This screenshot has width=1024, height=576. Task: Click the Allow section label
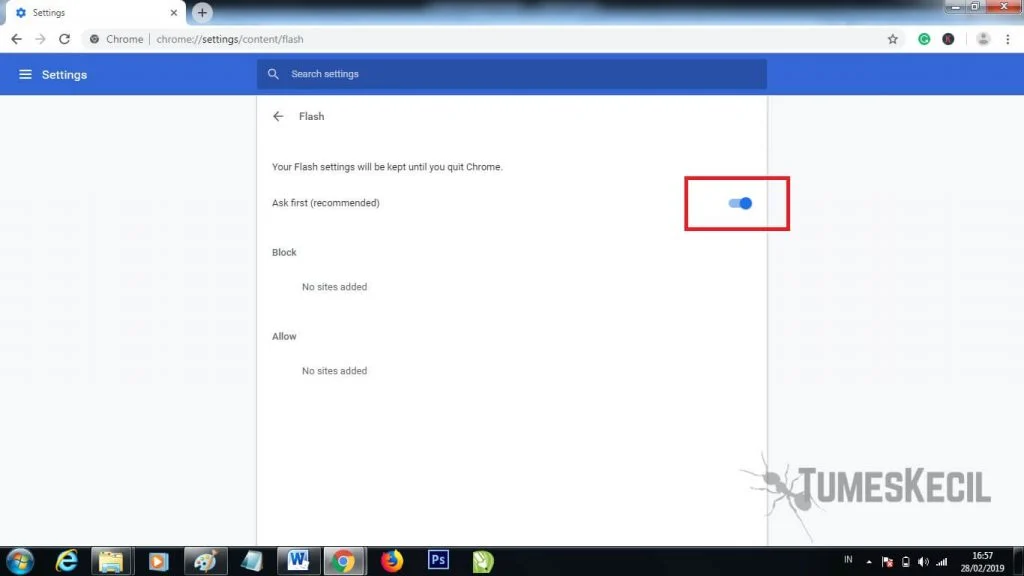284,336
